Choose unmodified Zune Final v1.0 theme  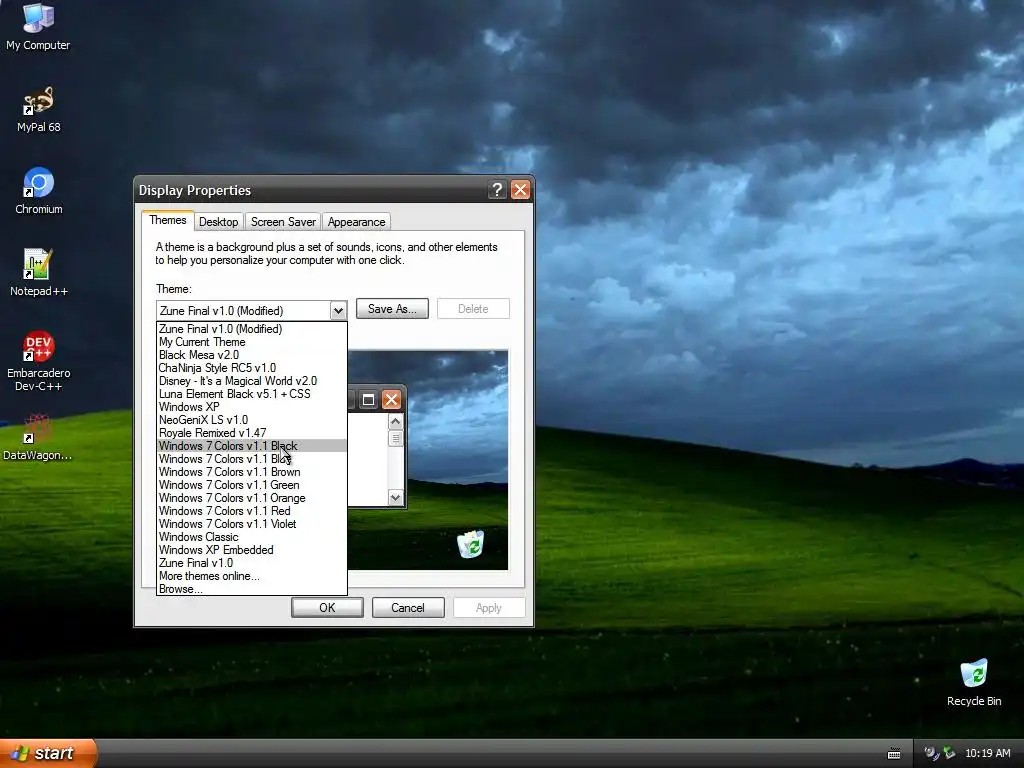tap(251, 563)
